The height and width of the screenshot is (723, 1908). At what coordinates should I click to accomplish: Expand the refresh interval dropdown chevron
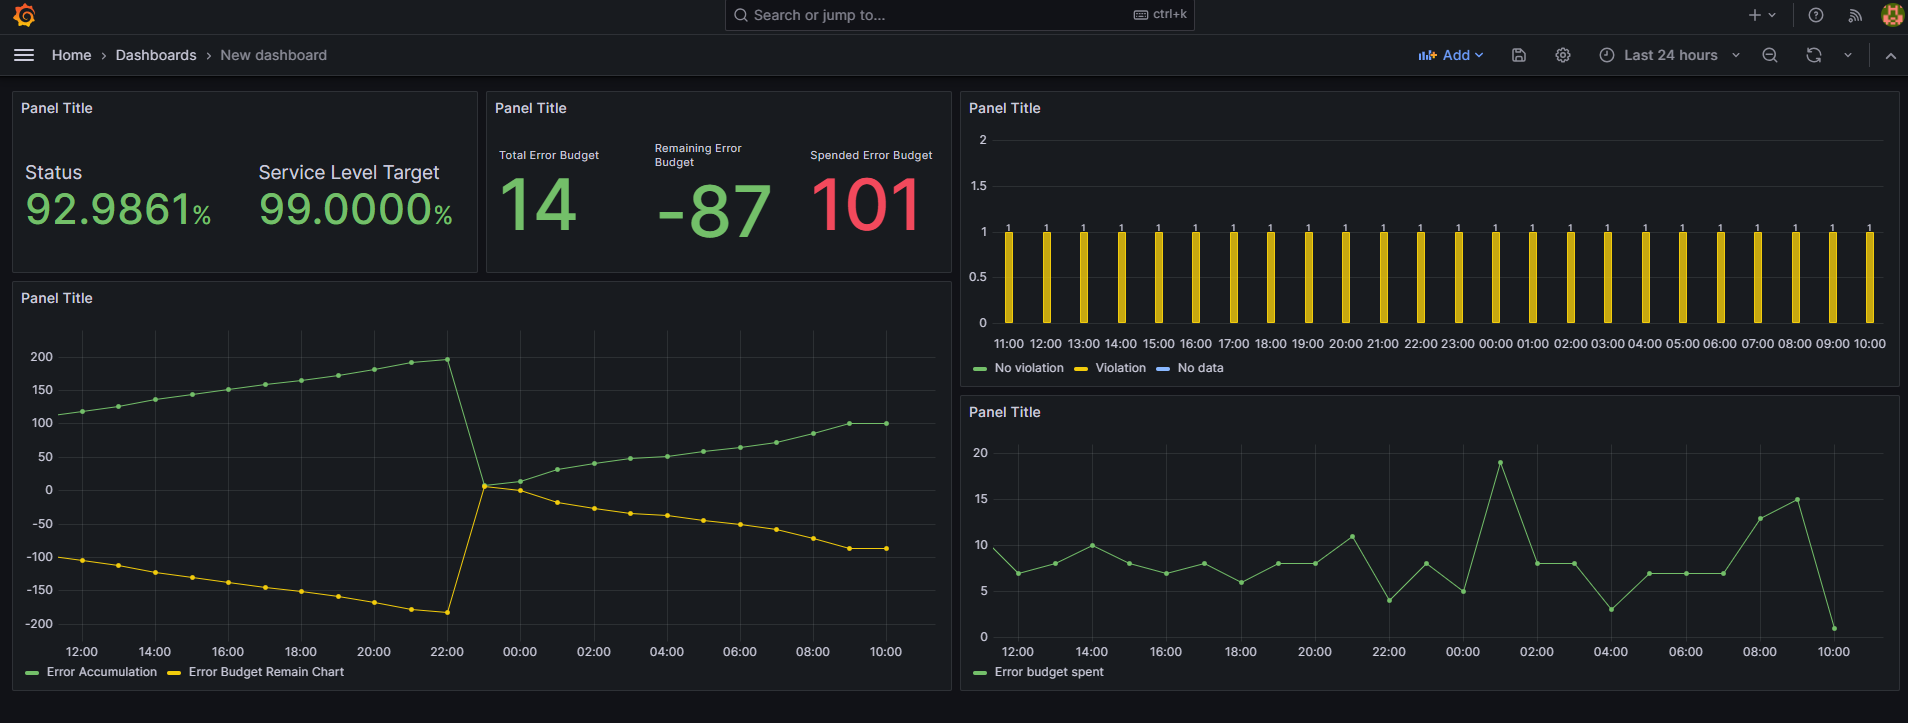pyautogui.click(x=1848, y=55)
